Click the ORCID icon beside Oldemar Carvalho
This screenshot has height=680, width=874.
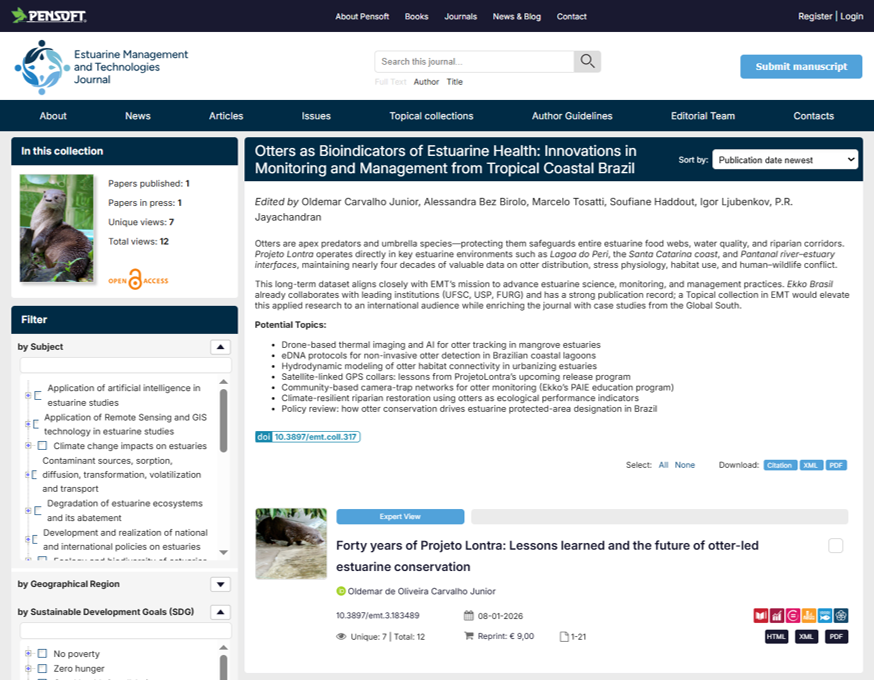(x=341, y=591)
